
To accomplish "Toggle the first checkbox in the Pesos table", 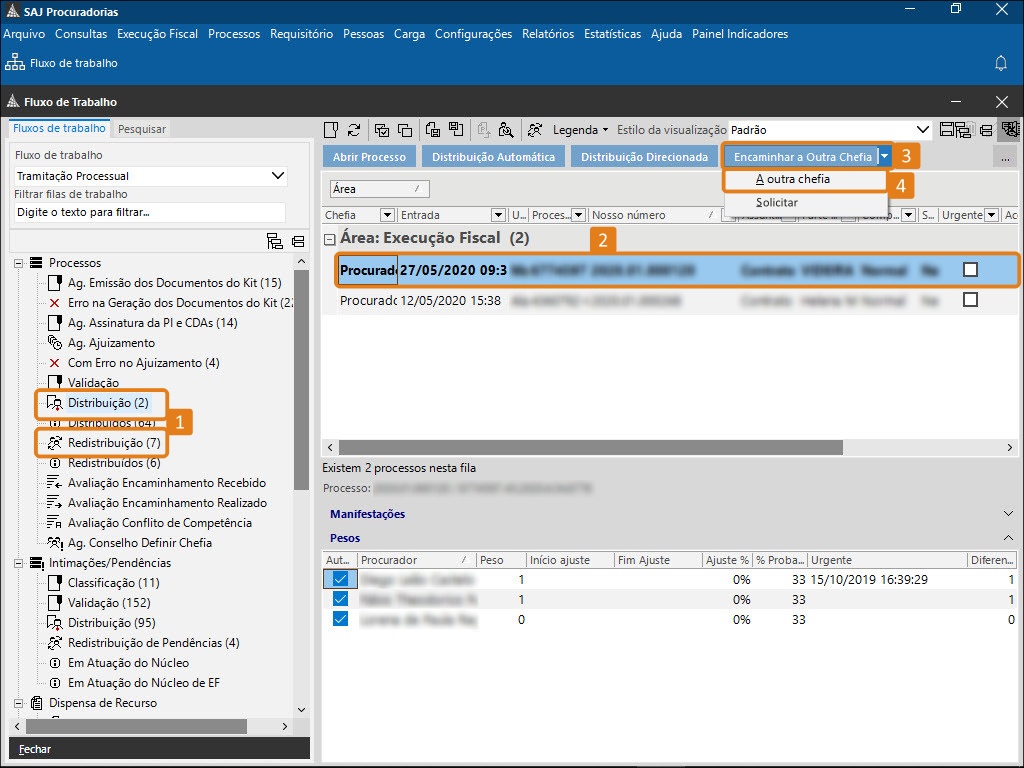I will 341,579.
